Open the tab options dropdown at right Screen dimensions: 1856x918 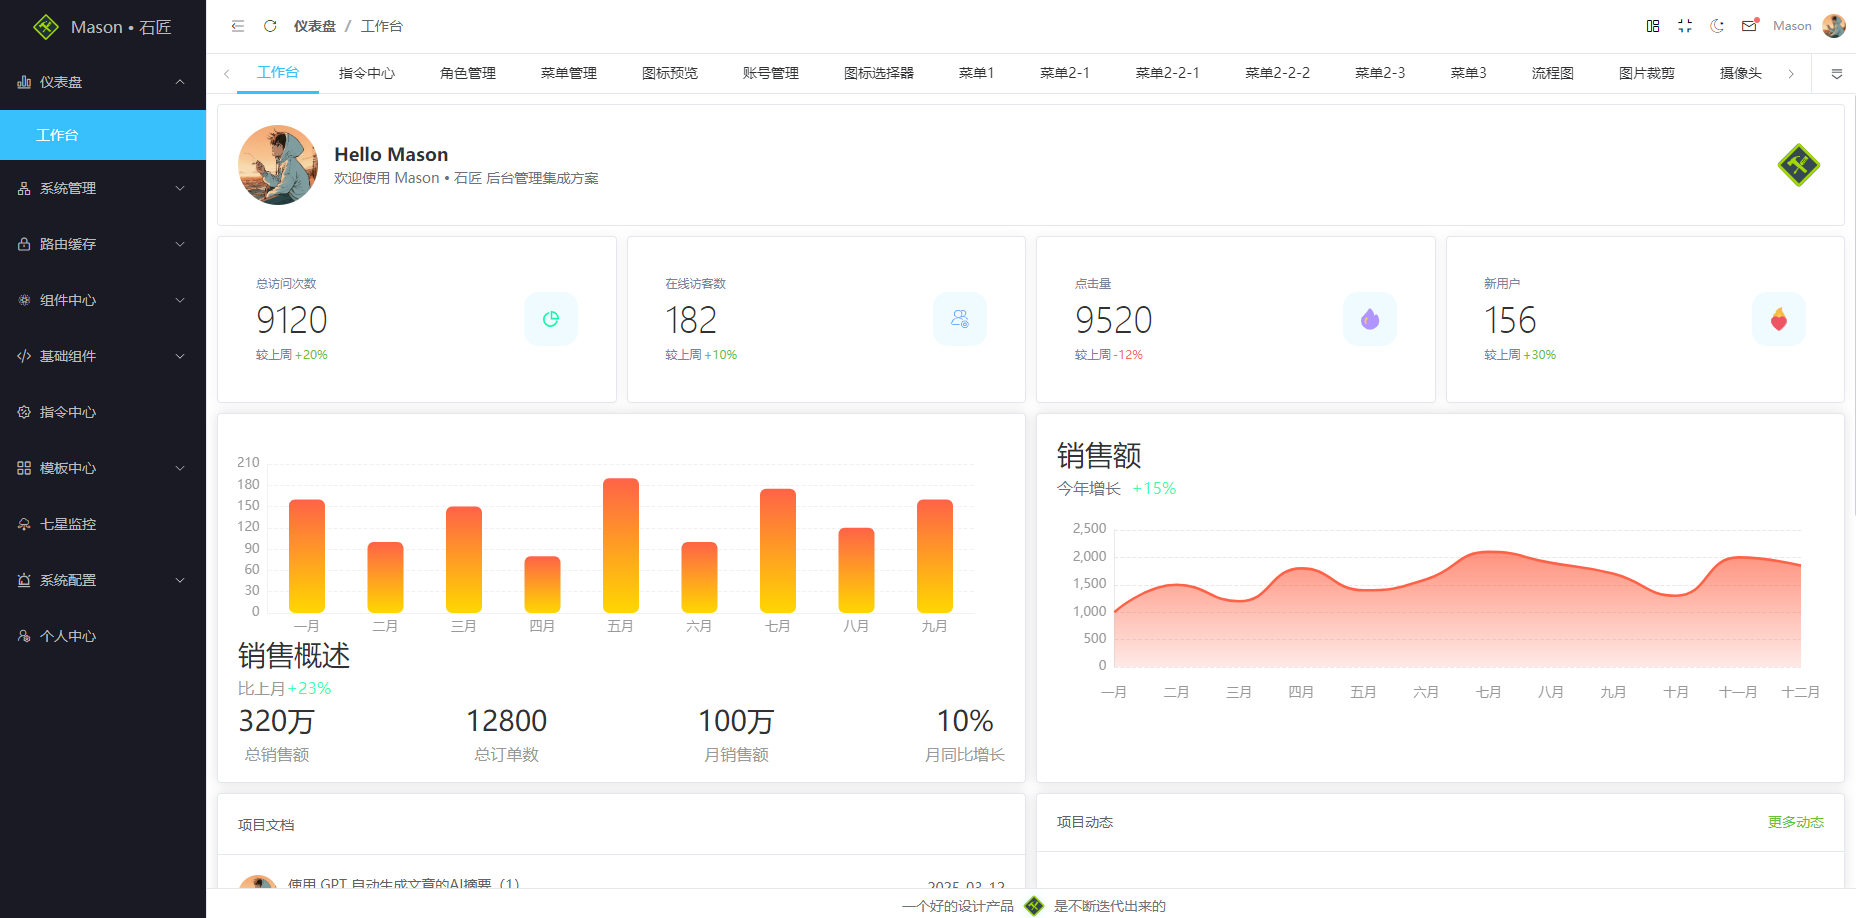coord(1837,74)
